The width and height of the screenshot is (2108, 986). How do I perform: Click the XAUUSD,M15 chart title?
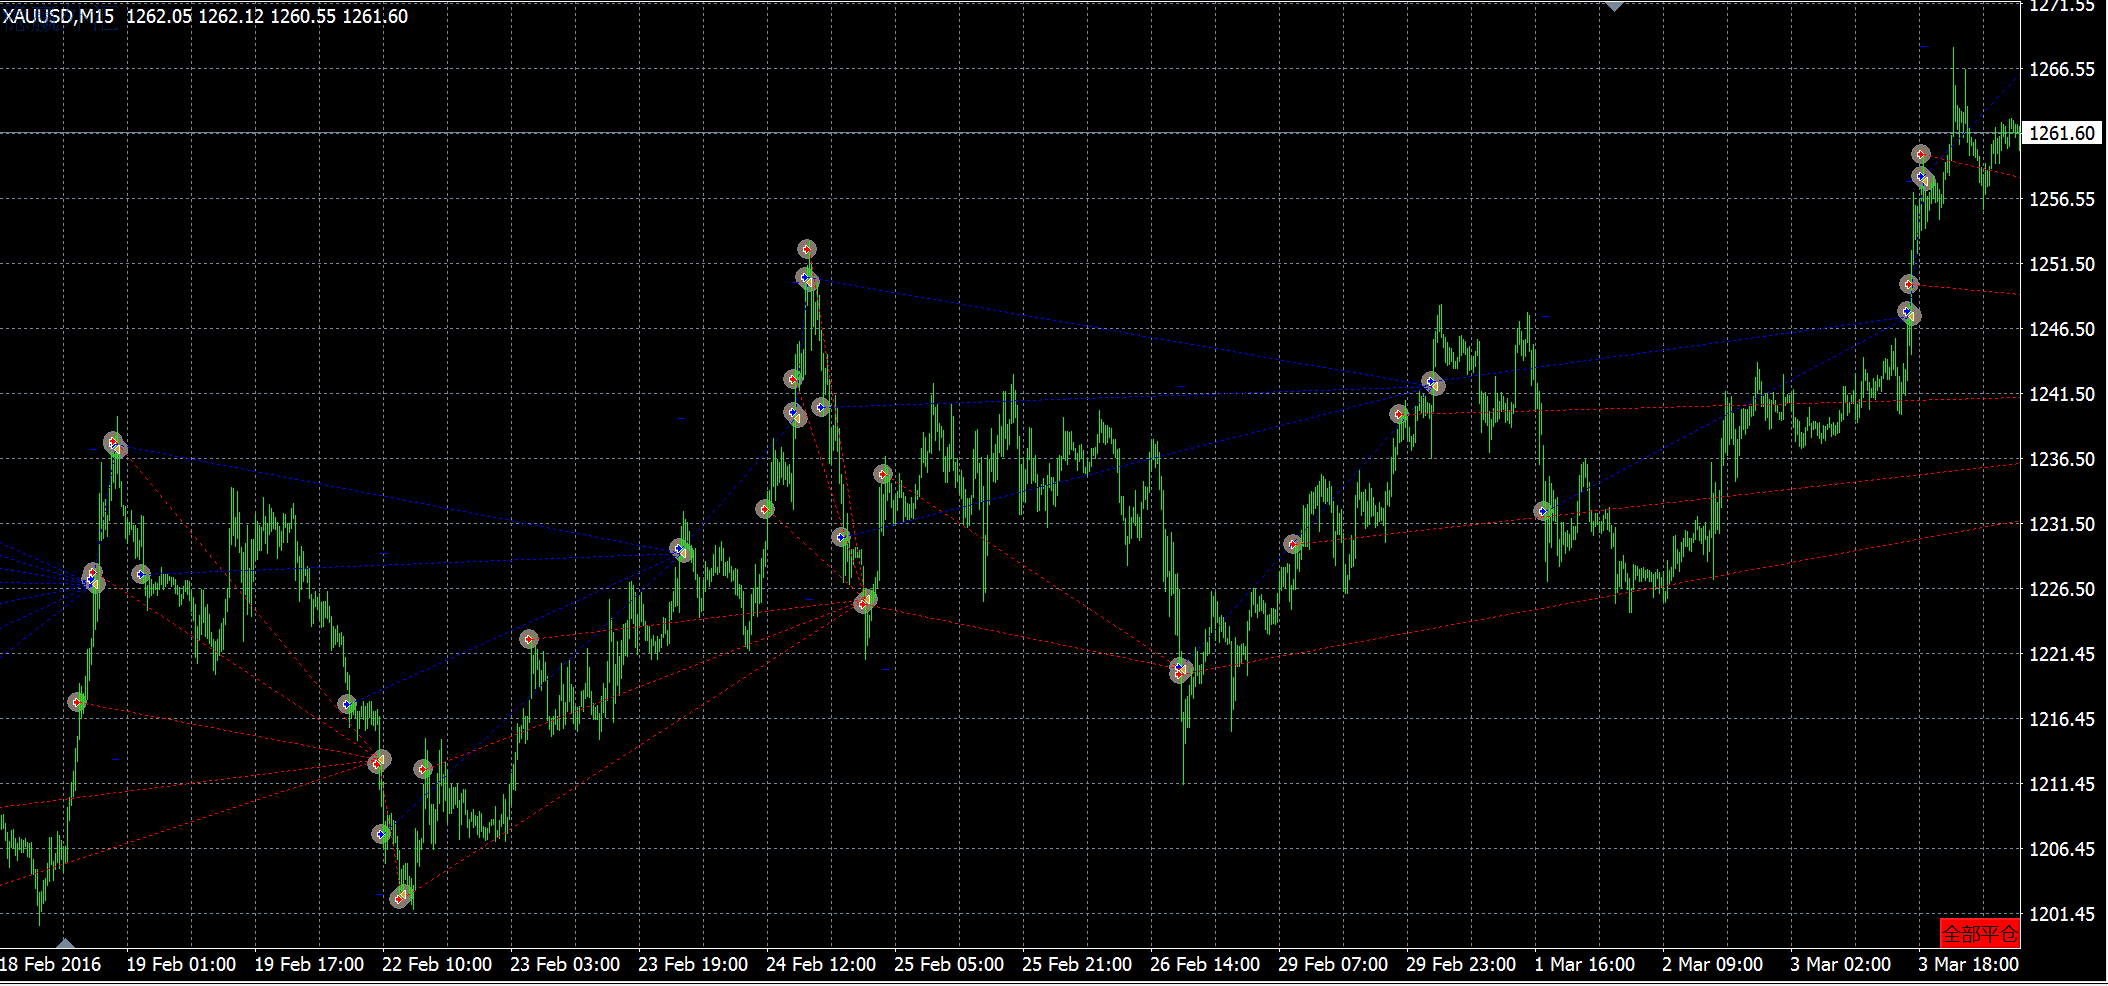[x=58, y=16]
